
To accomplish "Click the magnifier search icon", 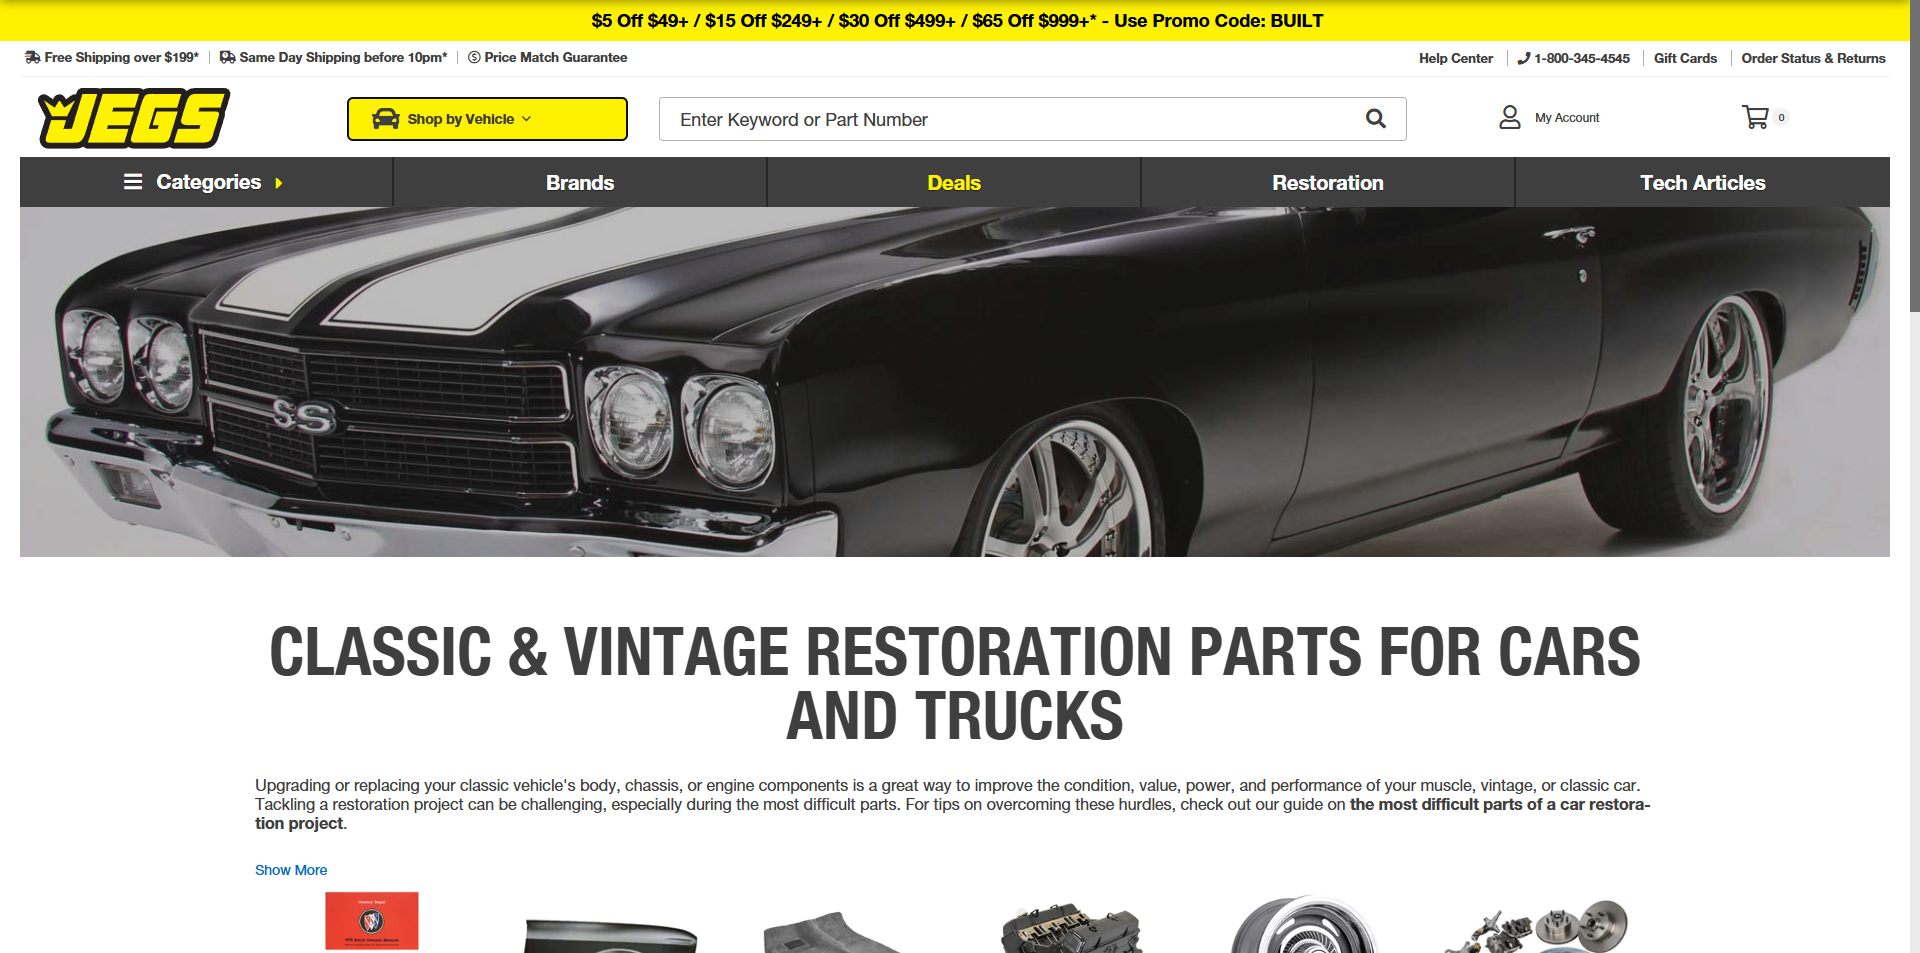I will click(x=1376, y=119).
